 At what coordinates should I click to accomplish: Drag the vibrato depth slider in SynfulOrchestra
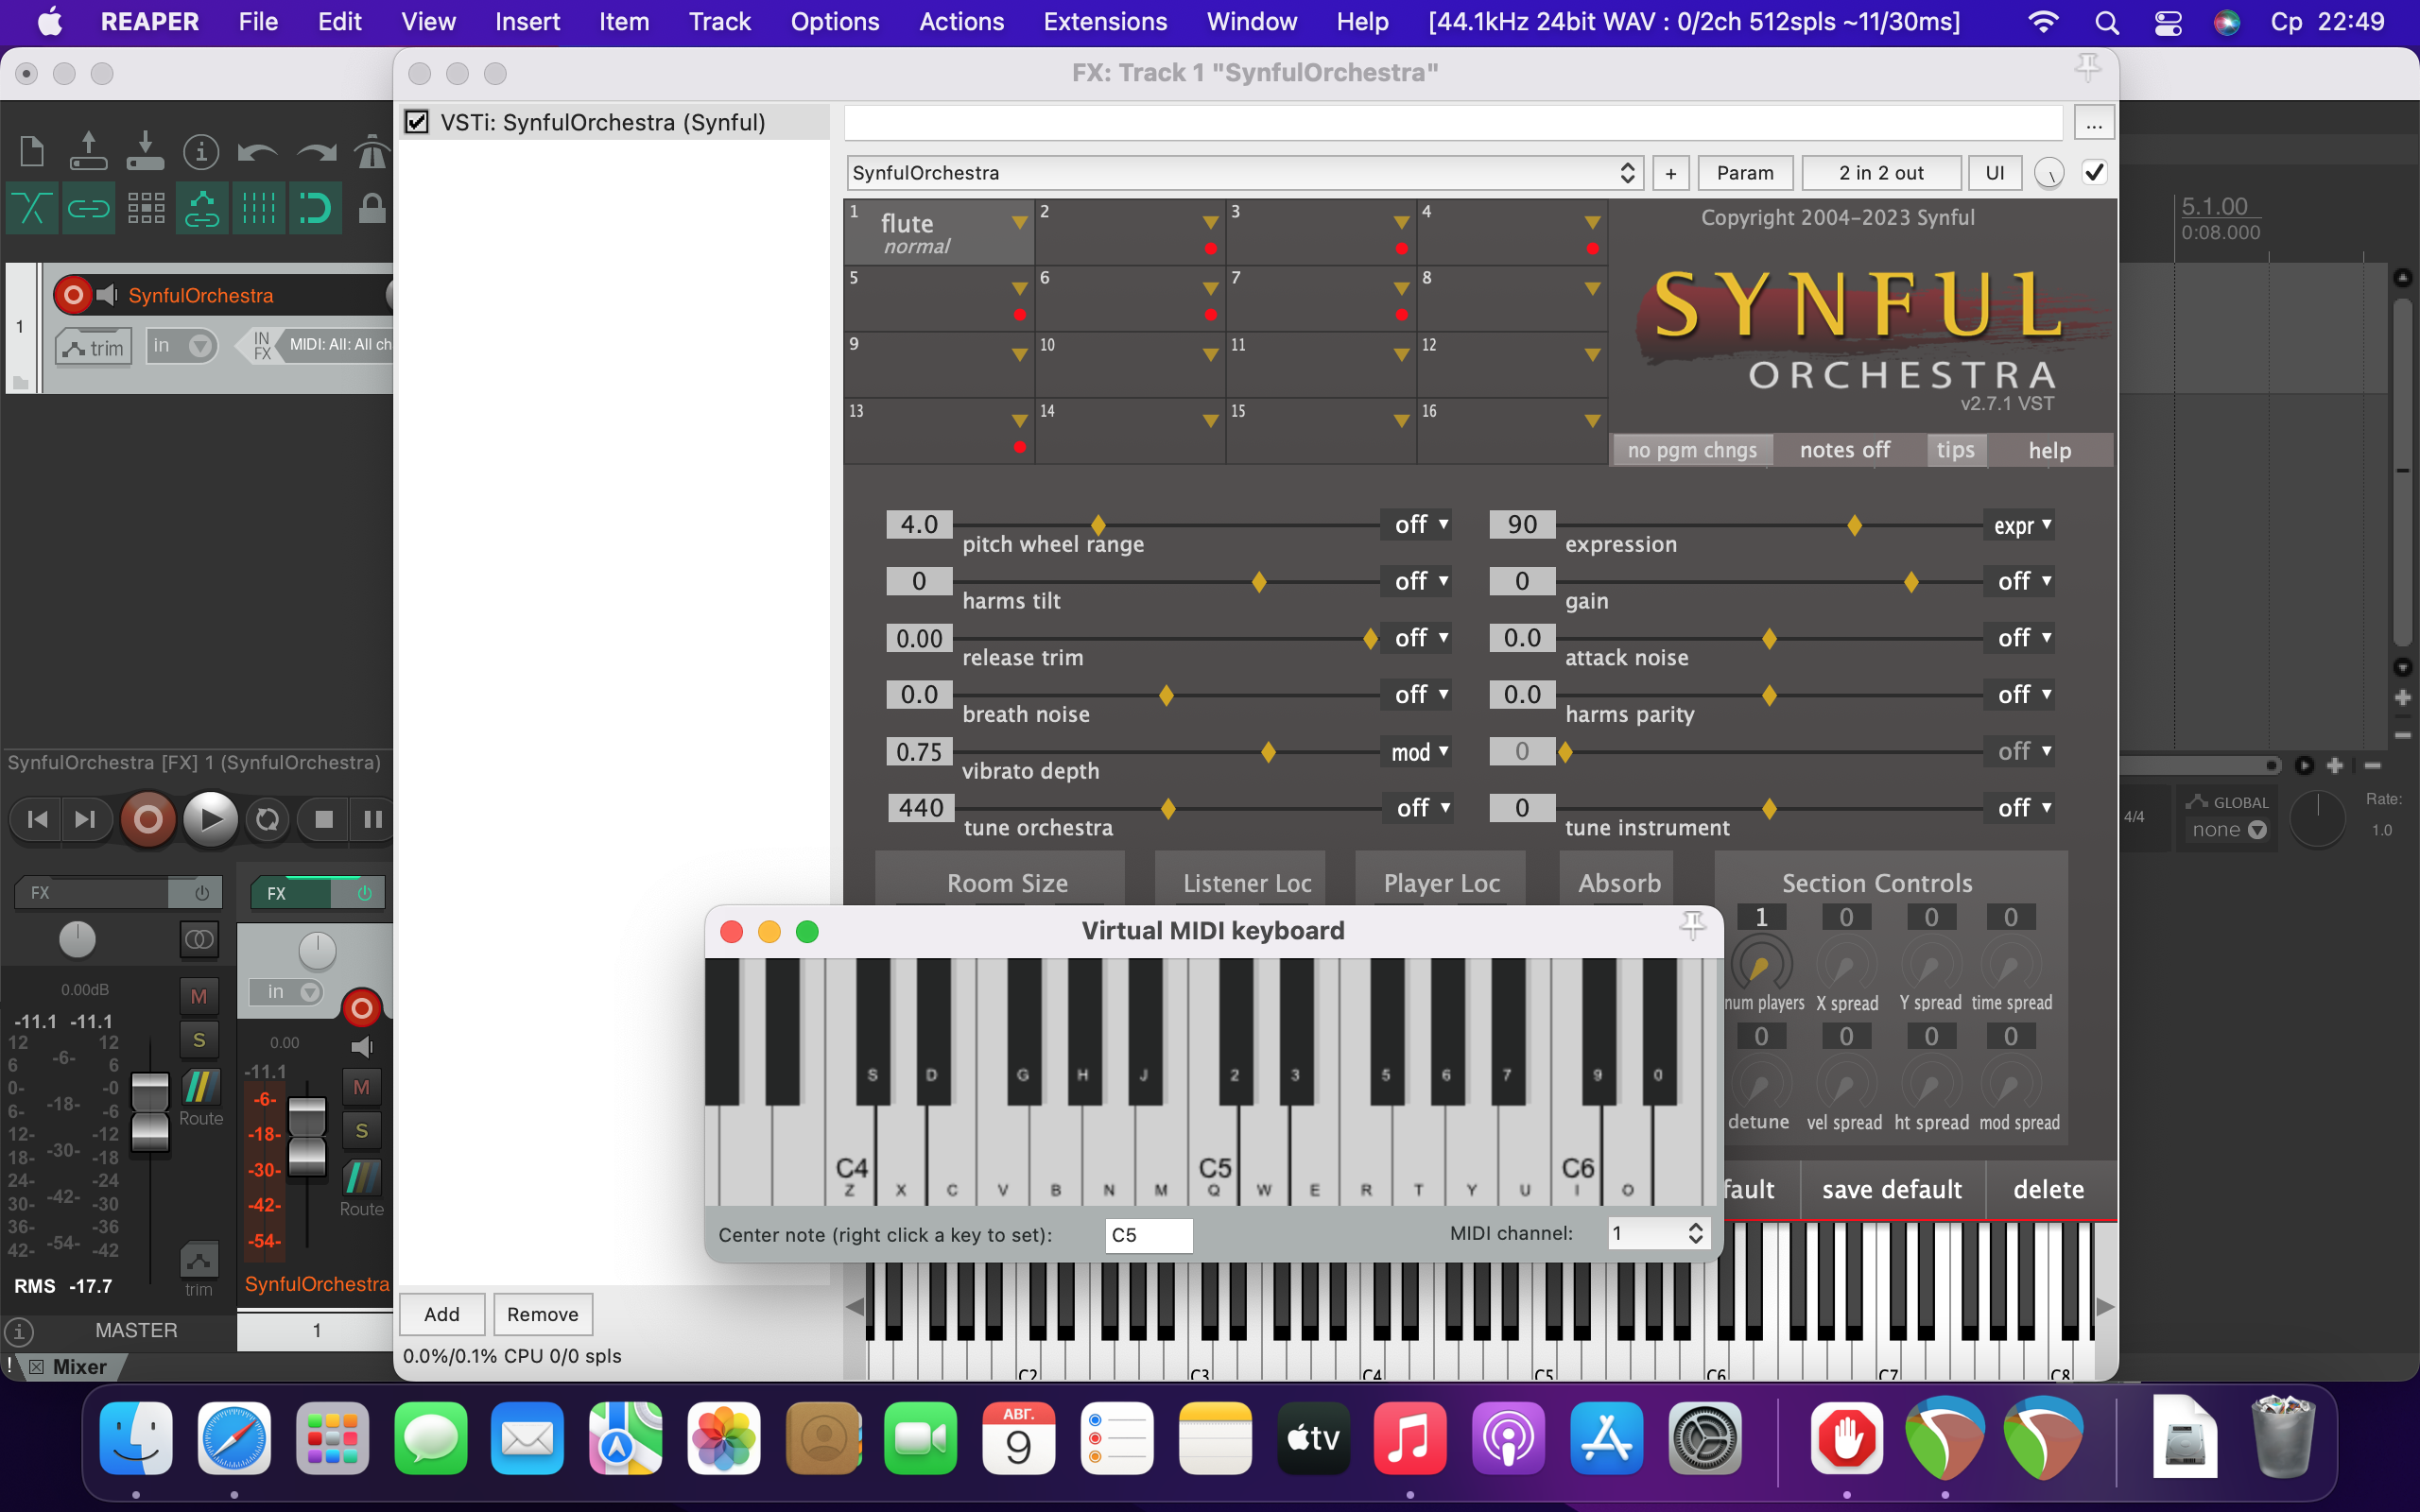(x=1267, y=750)
